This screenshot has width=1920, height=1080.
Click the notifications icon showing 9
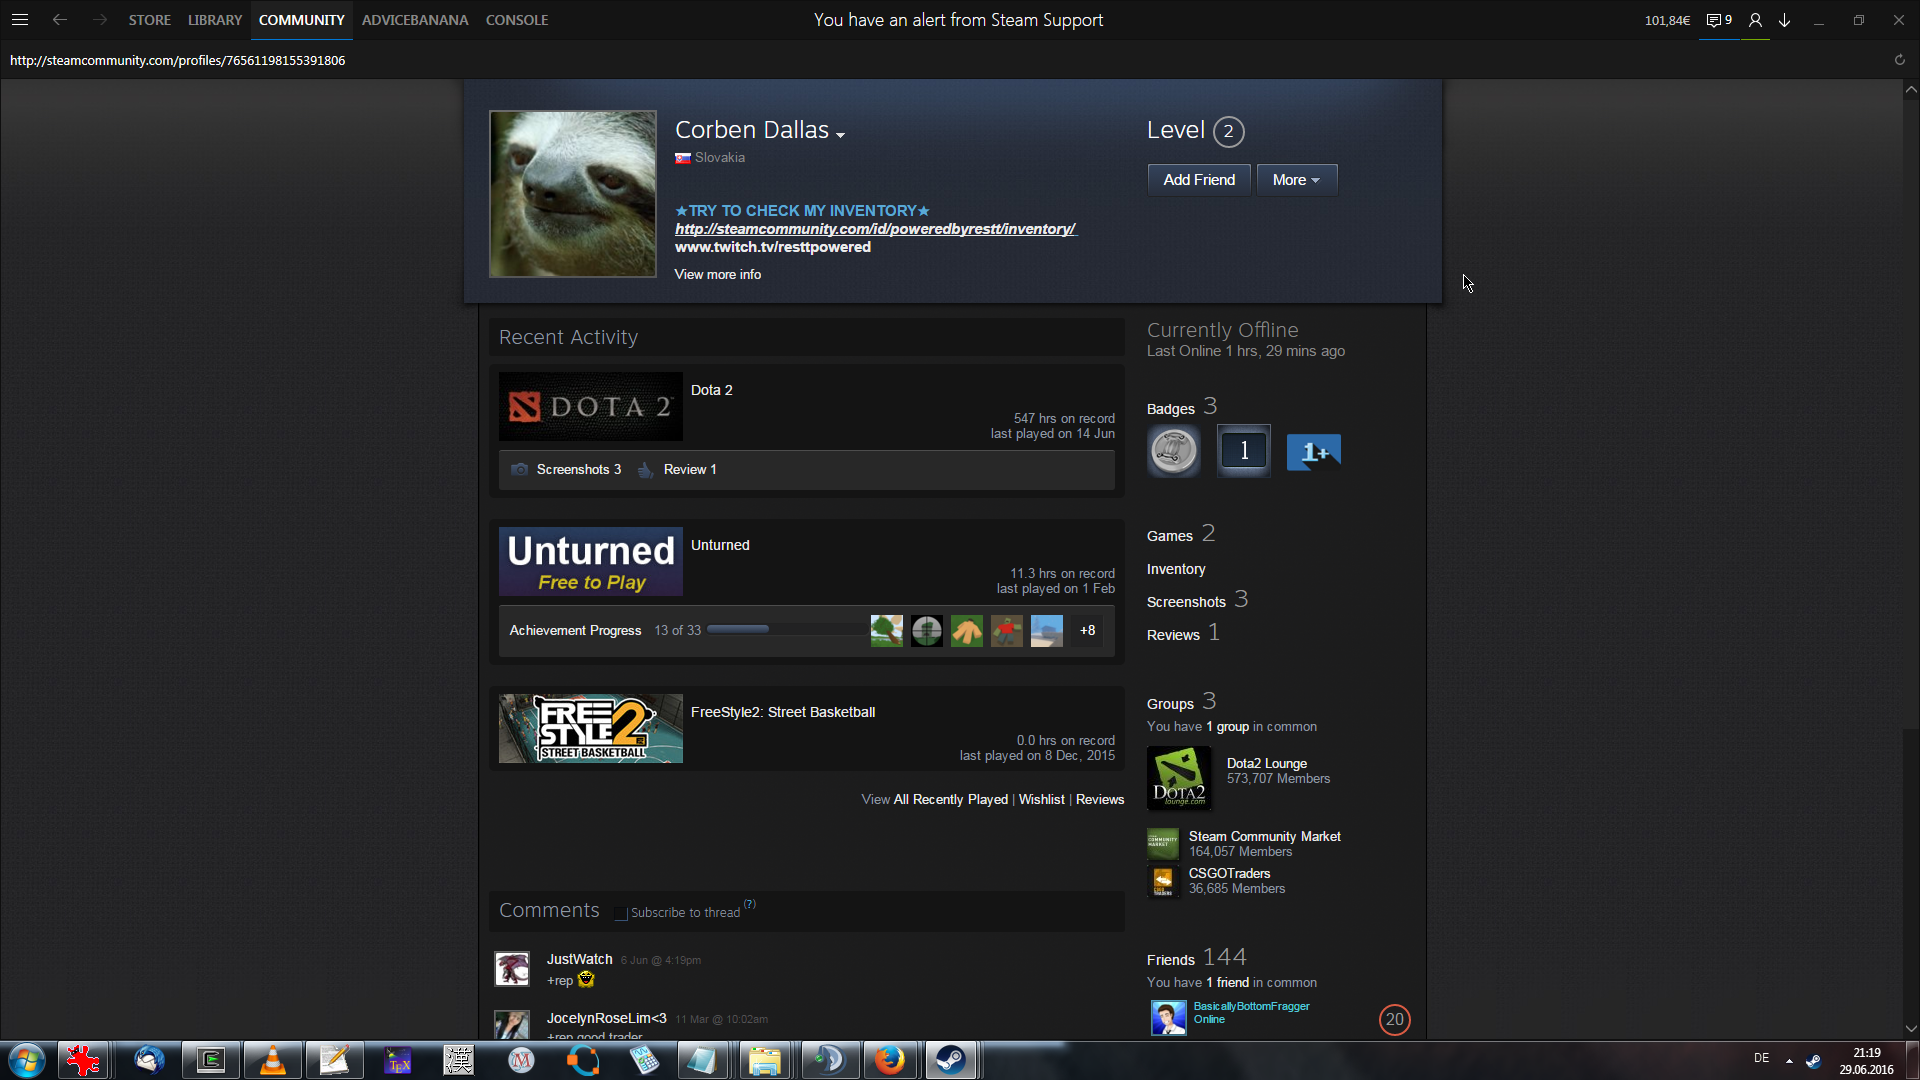pos(1719,20)
